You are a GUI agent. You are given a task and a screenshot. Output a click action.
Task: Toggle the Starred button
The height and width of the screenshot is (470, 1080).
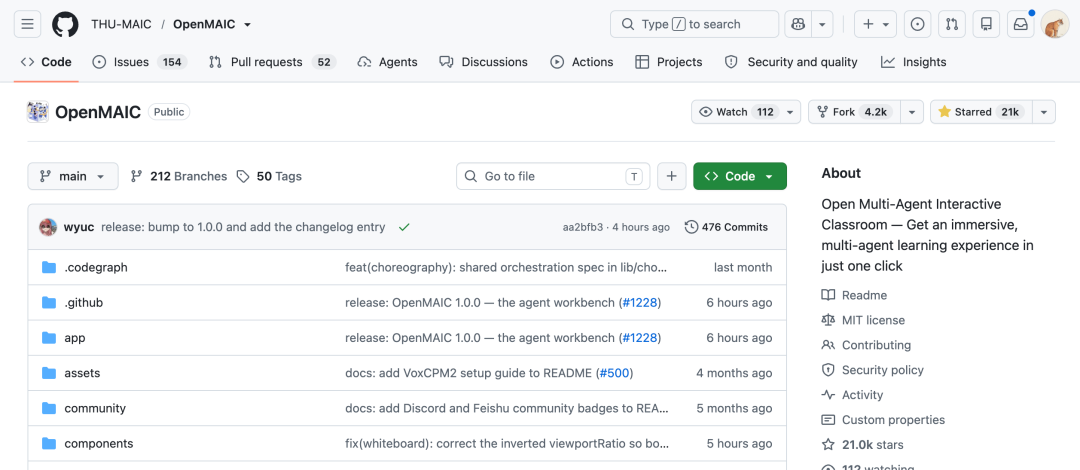982,112
